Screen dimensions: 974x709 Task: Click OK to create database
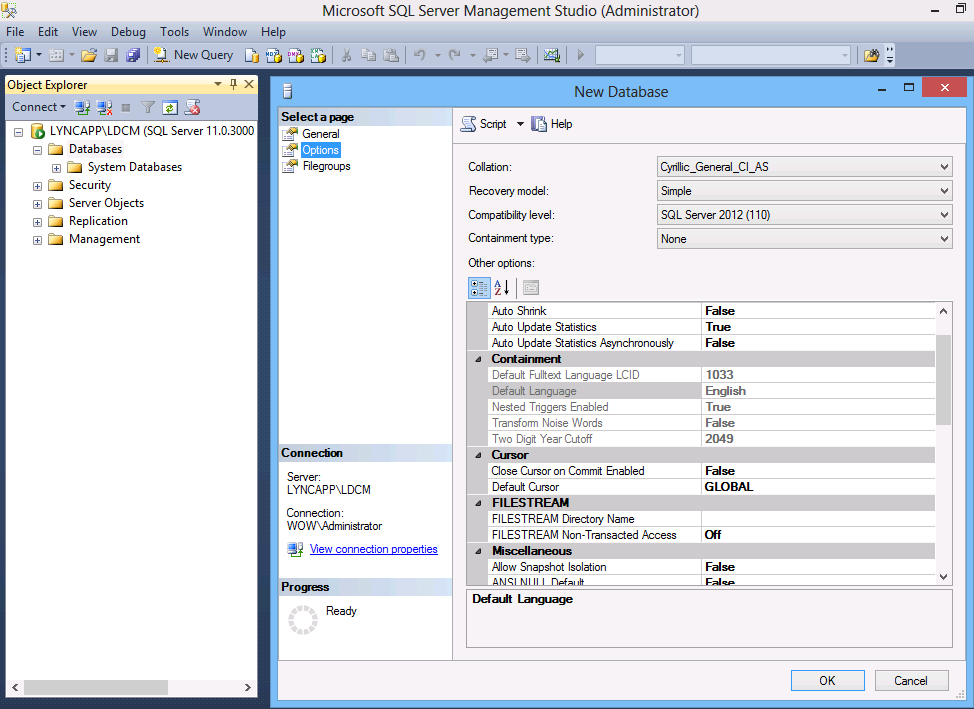(x=827, y=680)
